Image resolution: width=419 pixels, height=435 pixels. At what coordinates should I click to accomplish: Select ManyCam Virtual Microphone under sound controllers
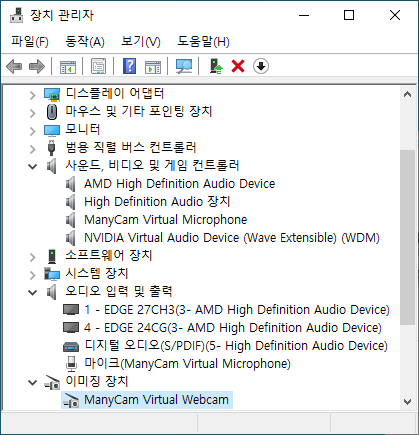point(166,220)
